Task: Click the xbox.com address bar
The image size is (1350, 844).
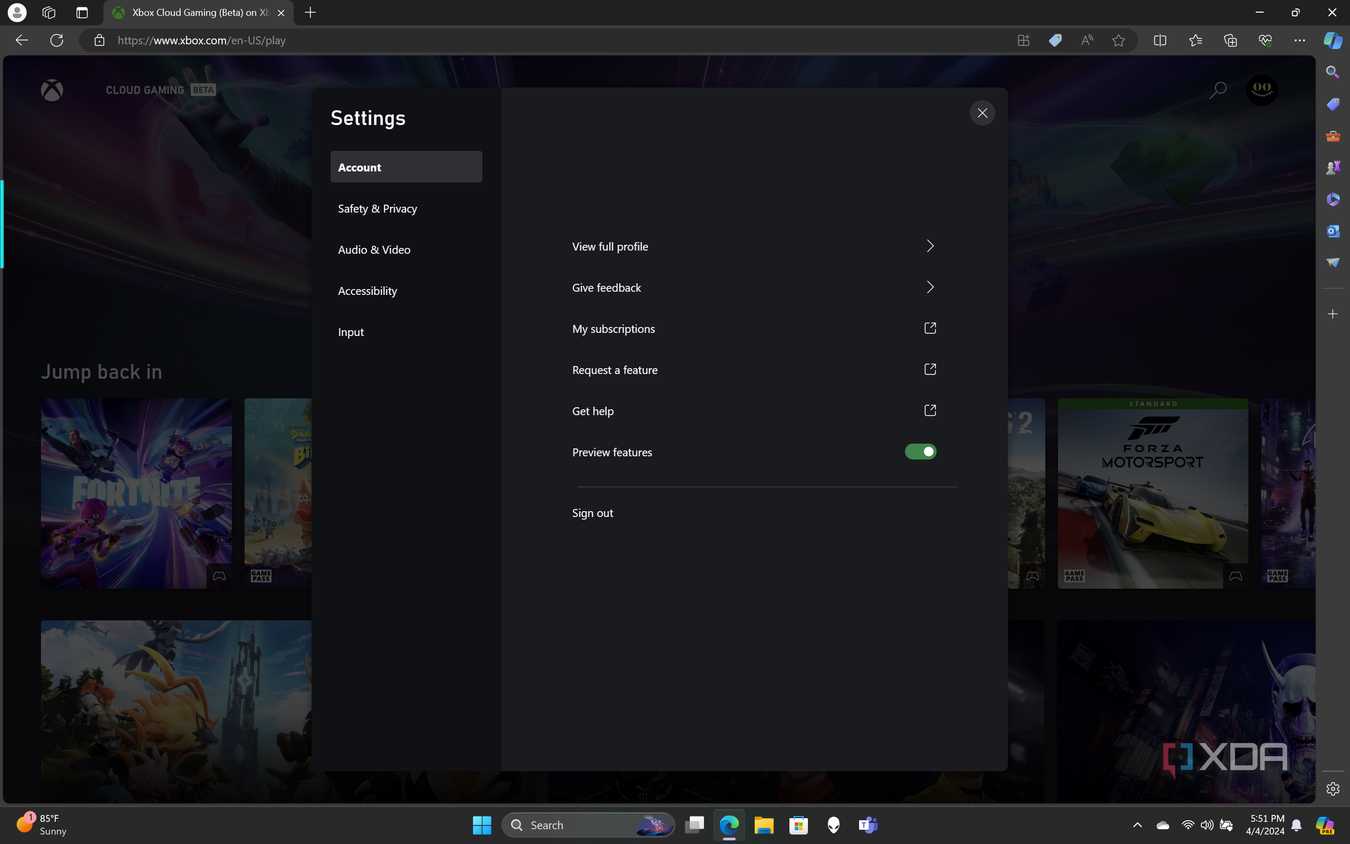Action: pos(550,40)
